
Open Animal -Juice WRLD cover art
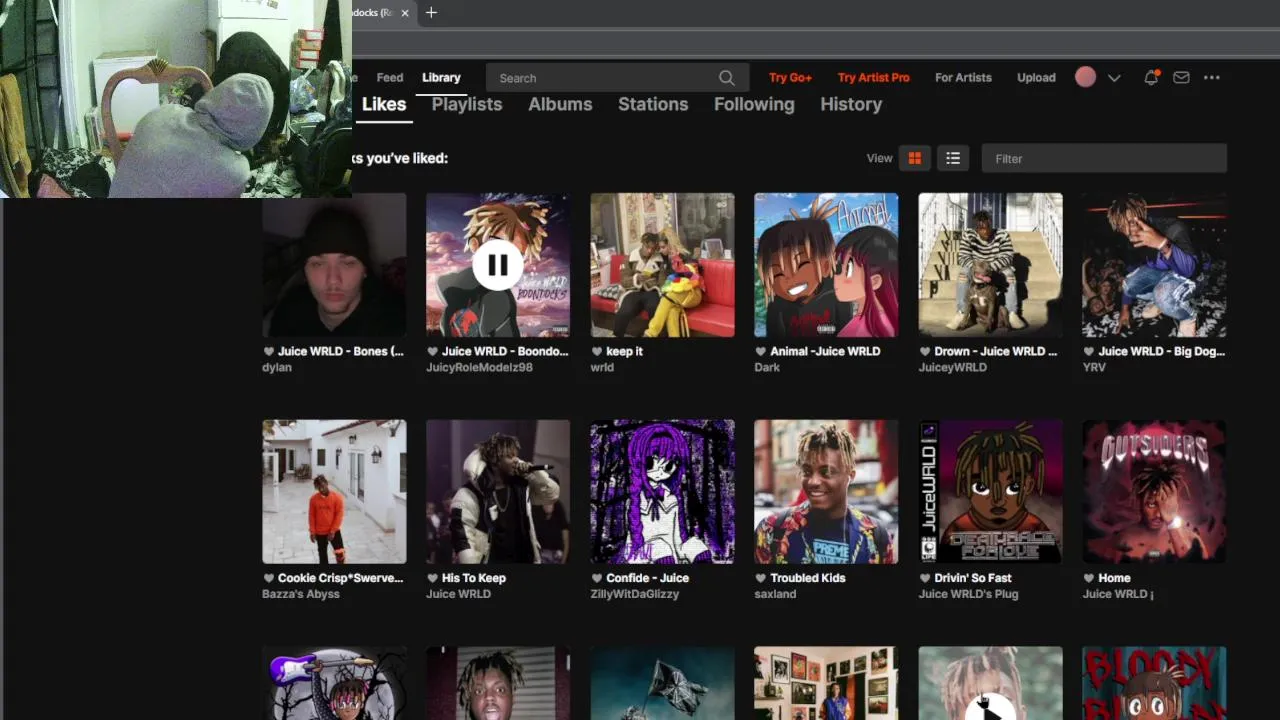click(x=826, y=265)
